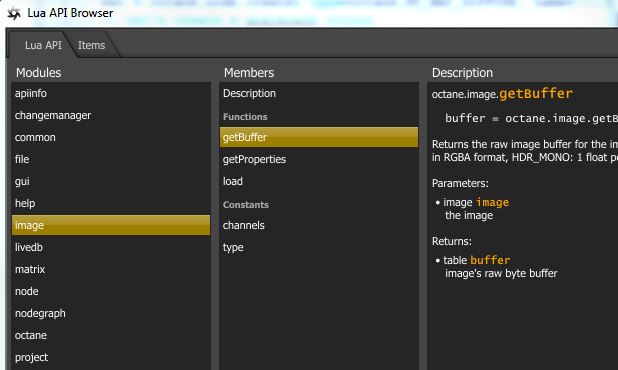Select the help module
The image size is (618, 370).
(x=111, y=203)
